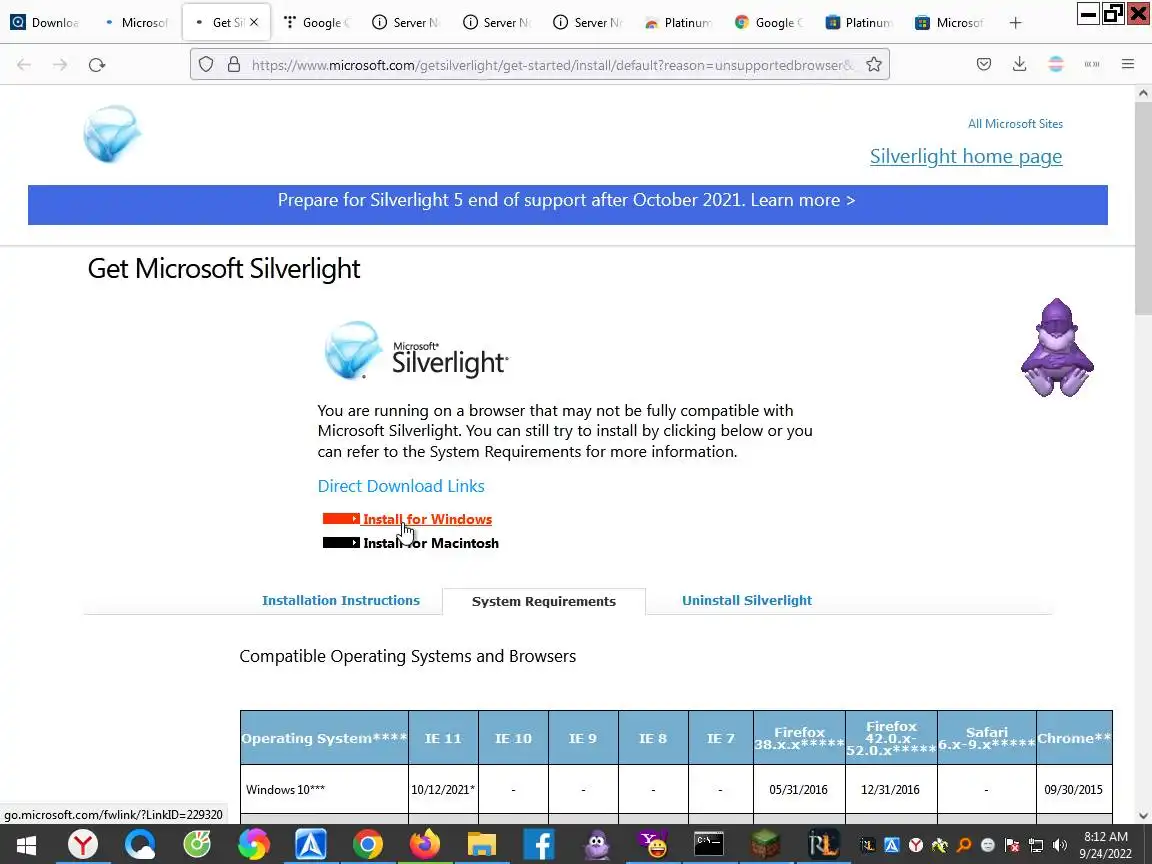
Task: Open Command Prompt from the taskbar
Action: [x=709, y=845]
